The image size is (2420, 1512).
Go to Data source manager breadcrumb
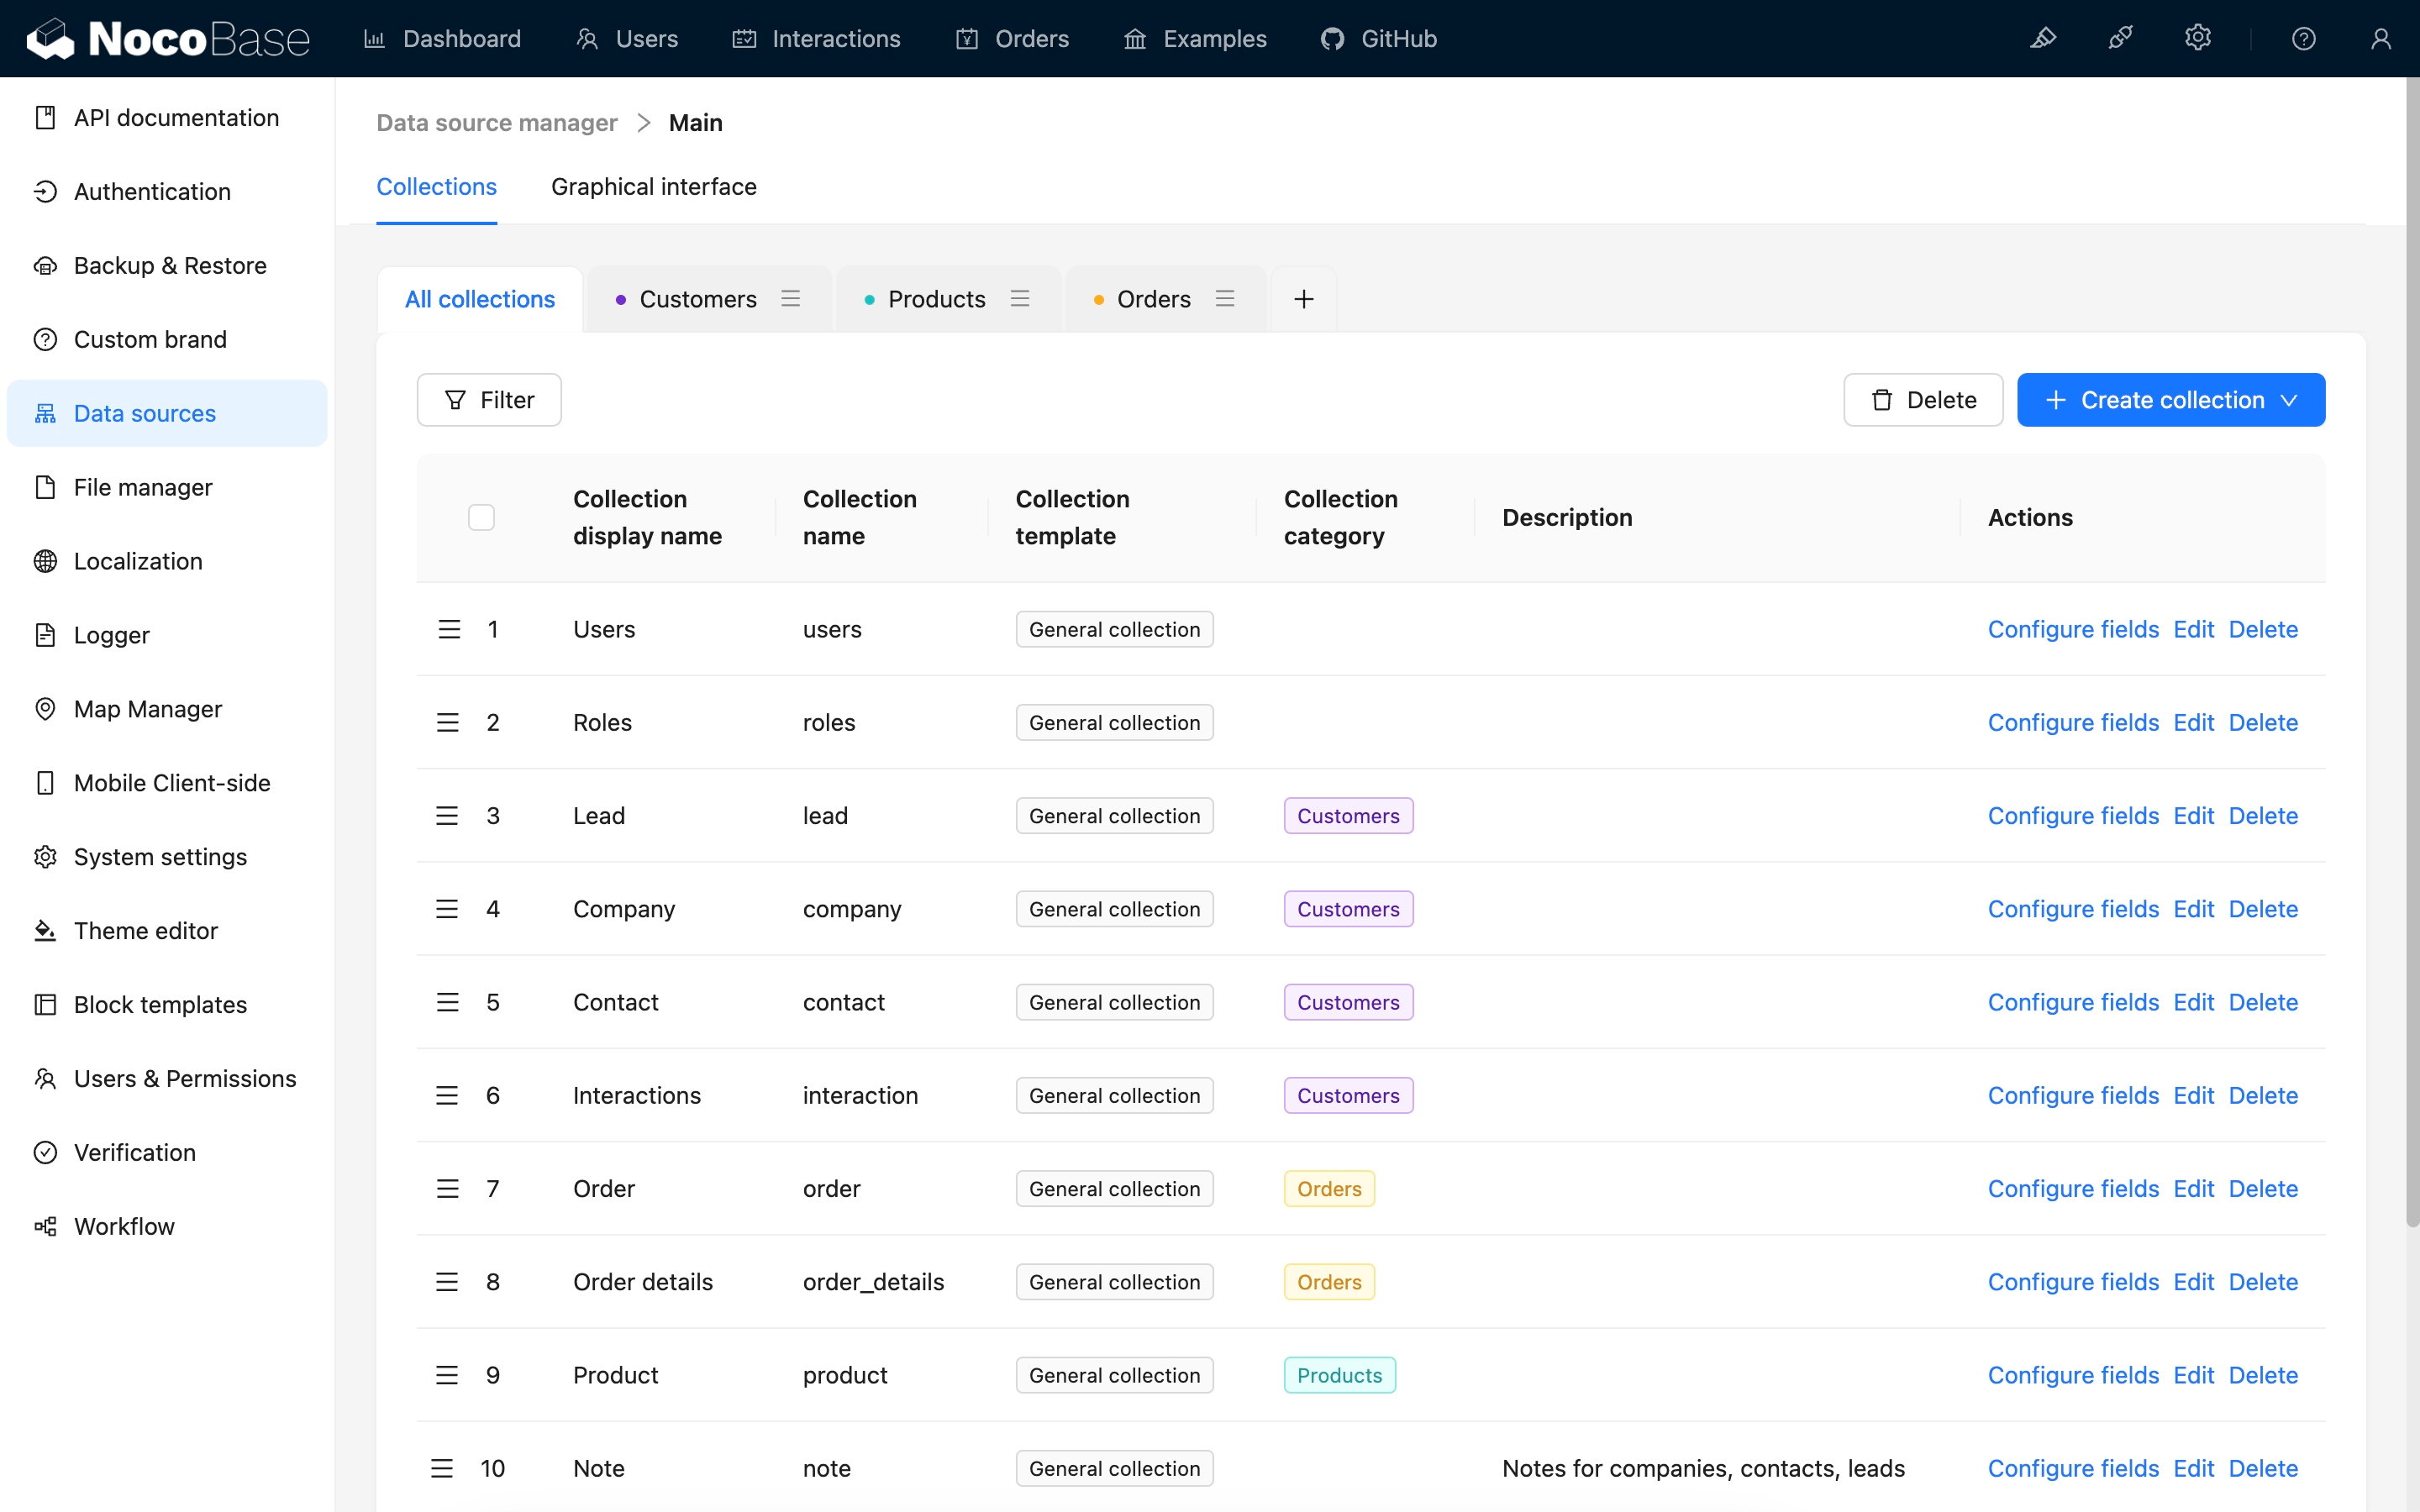pyautogui.click(x=496, y=122)
